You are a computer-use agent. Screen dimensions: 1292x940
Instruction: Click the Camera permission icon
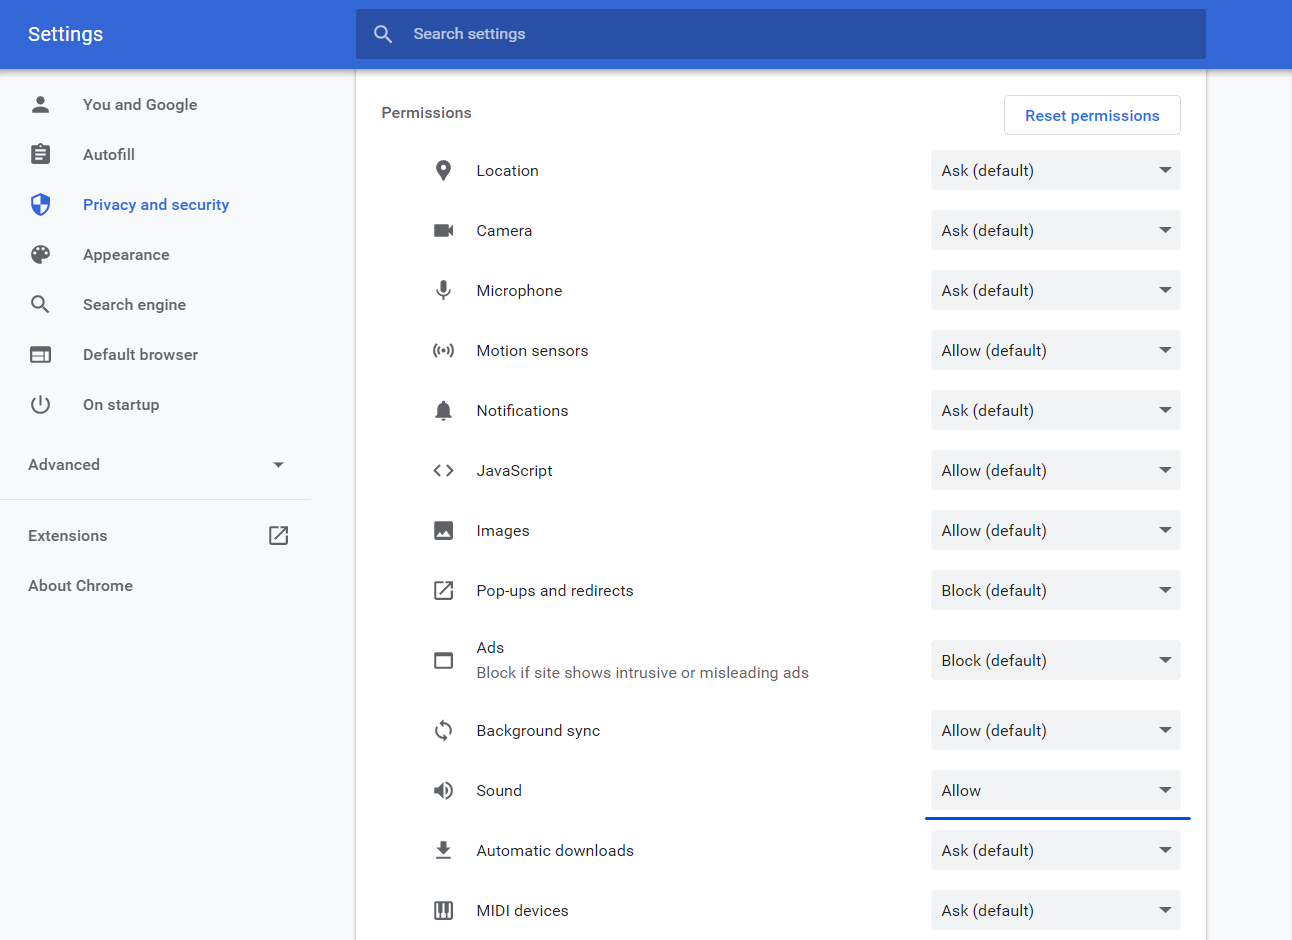pos(443,230)
